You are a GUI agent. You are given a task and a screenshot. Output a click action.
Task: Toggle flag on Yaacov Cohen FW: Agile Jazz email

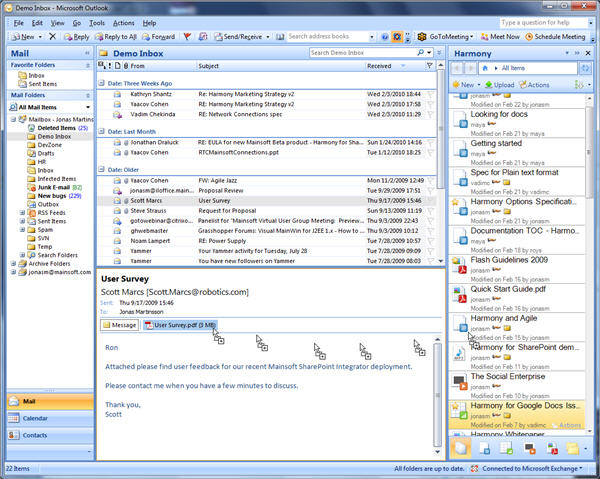tap(430, 181)
